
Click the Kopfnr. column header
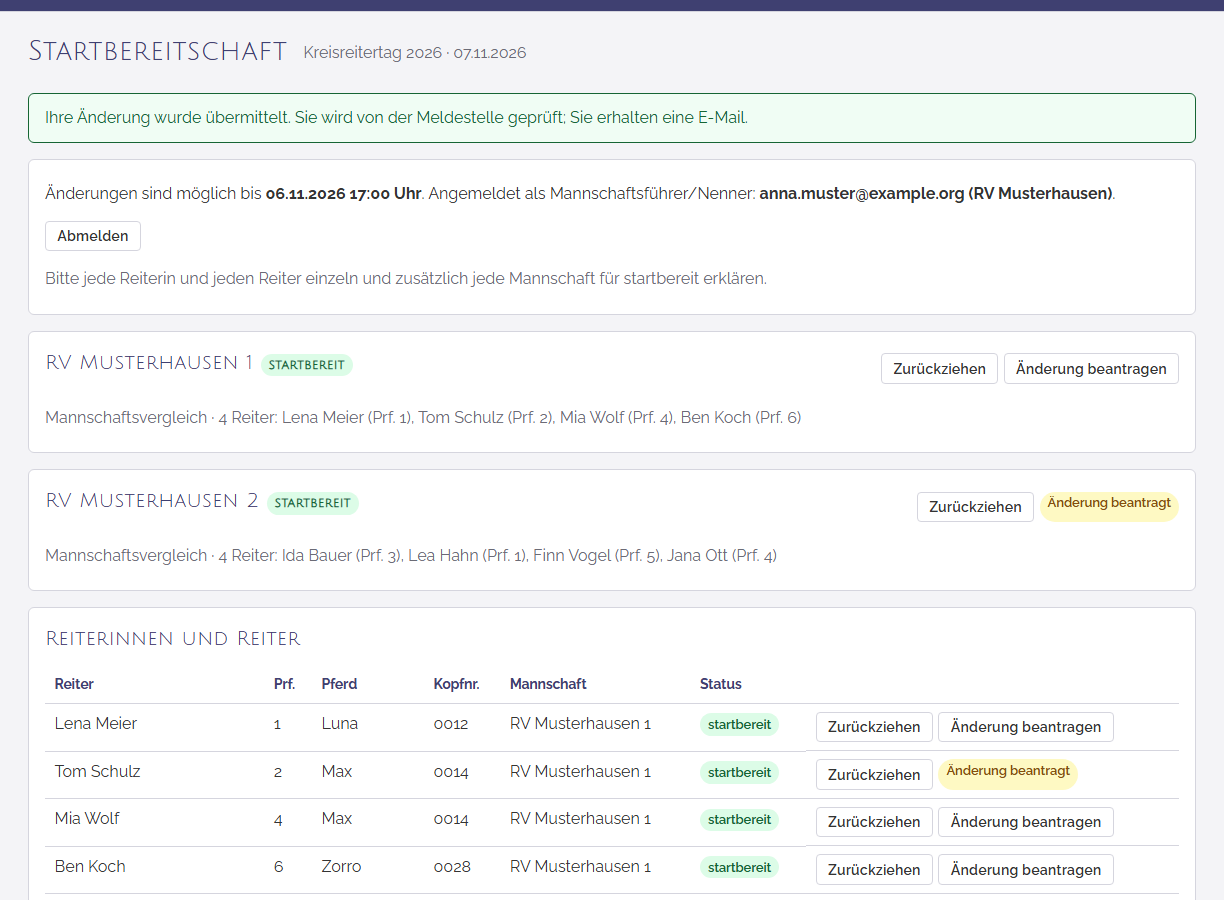(457, 684)
